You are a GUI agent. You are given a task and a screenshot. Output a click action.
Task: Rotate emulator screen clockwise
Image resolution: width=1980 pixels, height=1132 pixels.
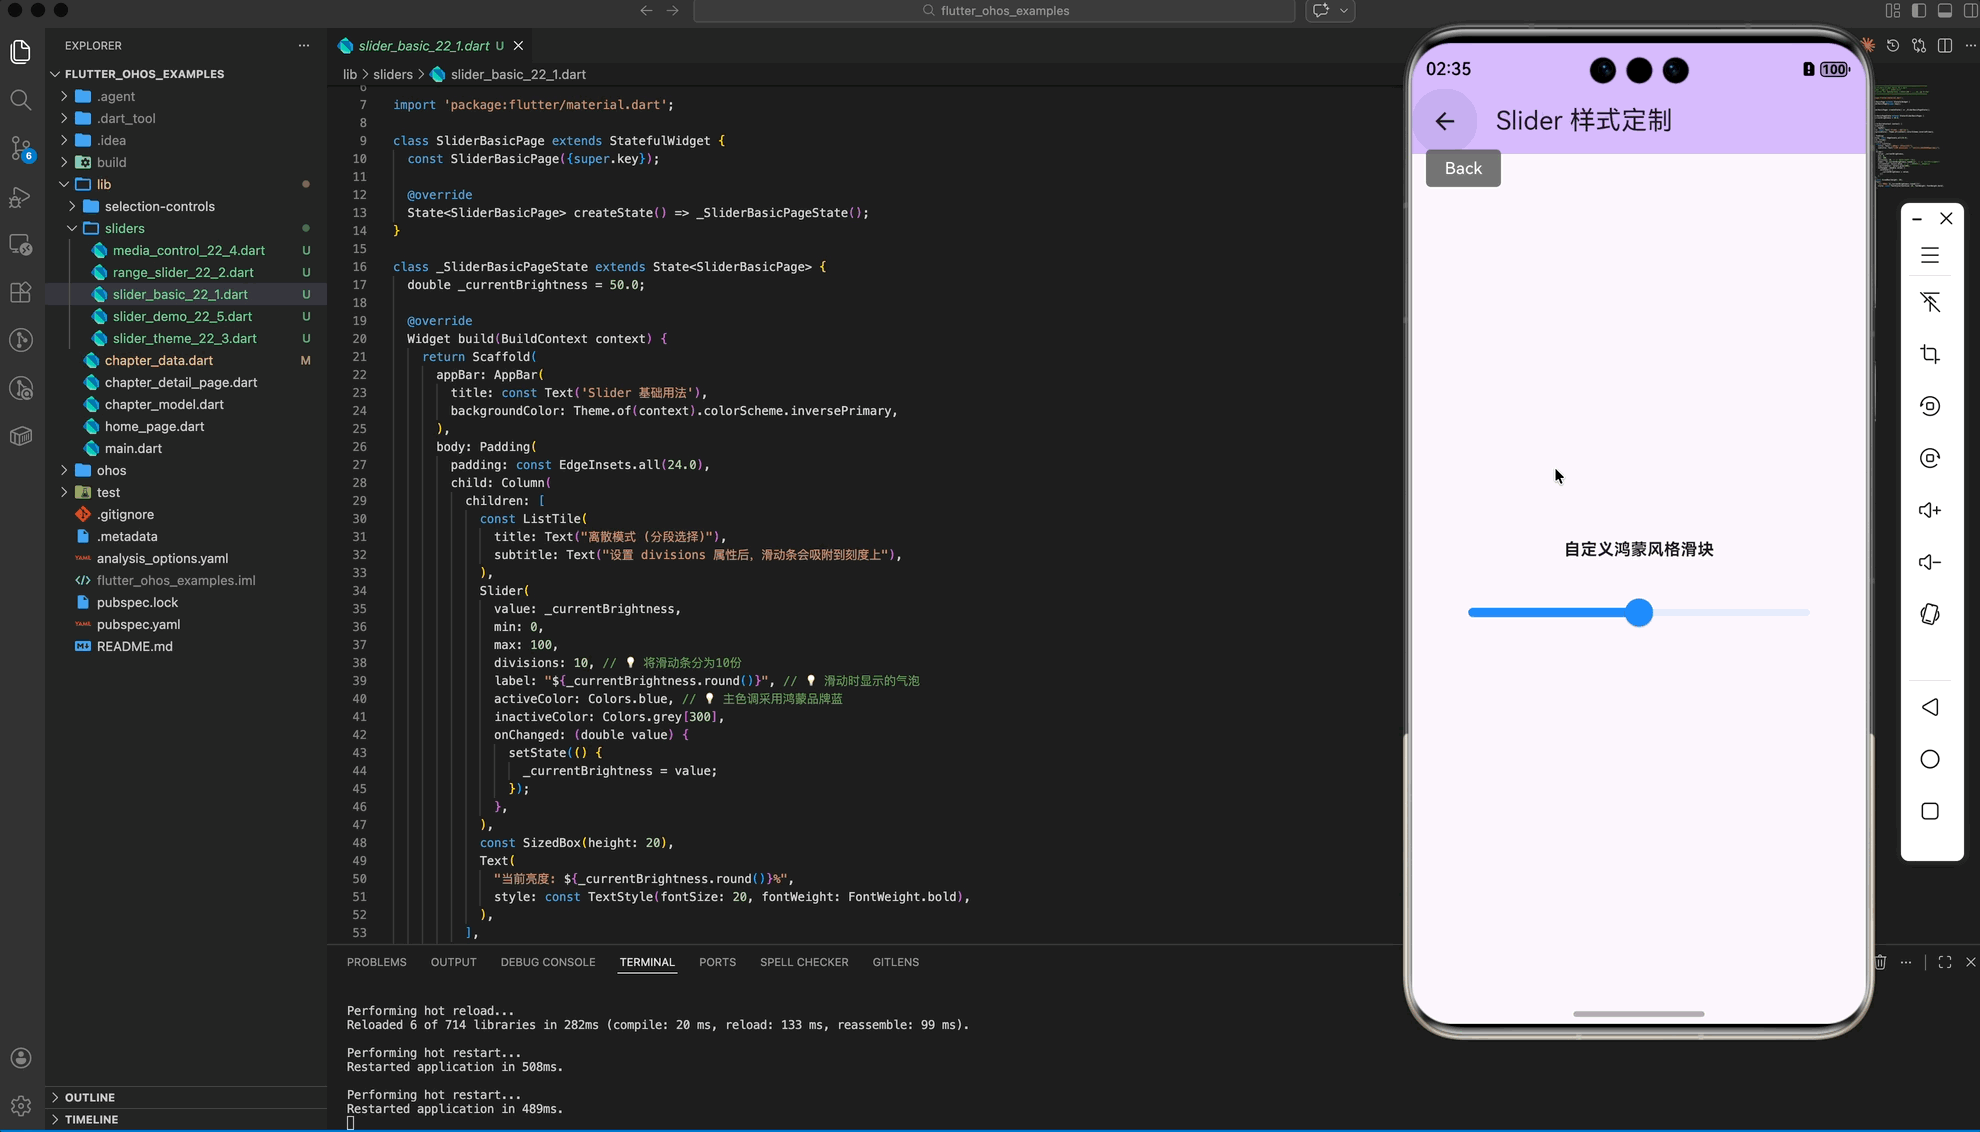pos(1930,458)
